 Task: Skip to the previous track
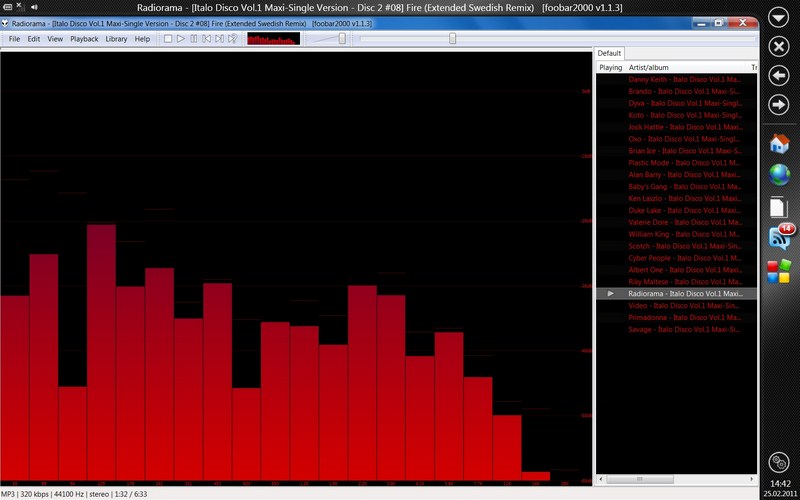[x=207, y=39]
